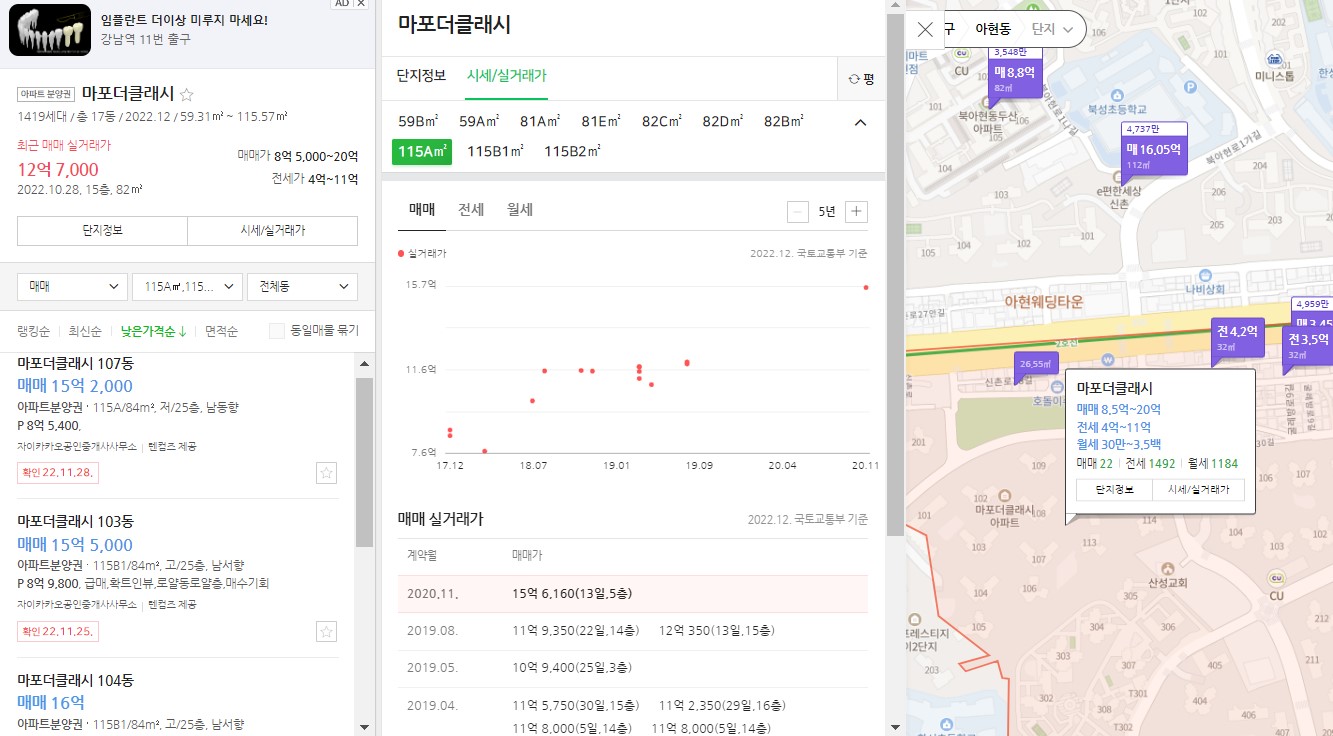
Task: Select area type 59B㎡
Action: 418,122
